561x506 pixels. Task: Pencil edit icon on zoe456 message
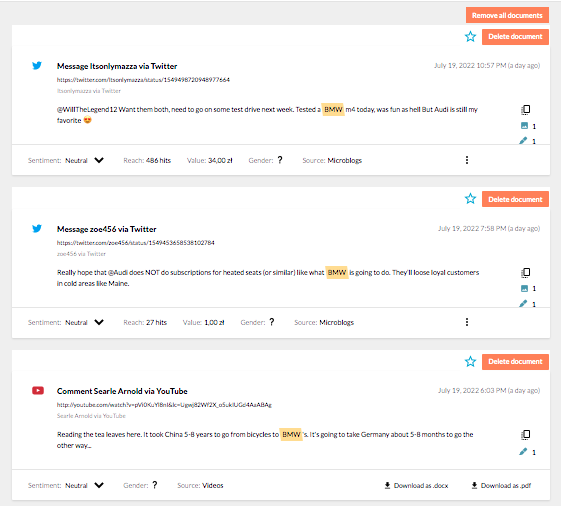point(523,303)
